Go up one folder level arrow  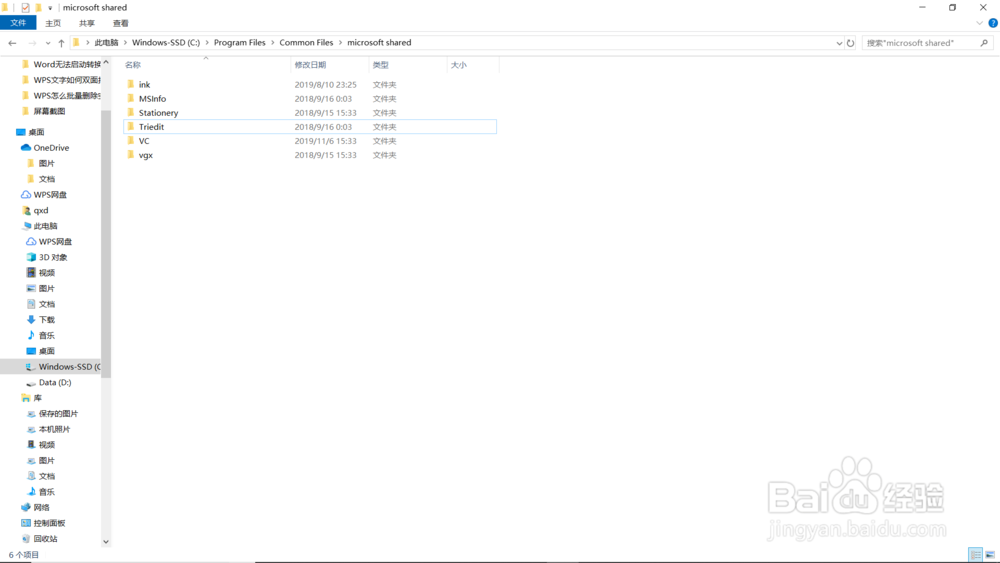pos(61,43)
